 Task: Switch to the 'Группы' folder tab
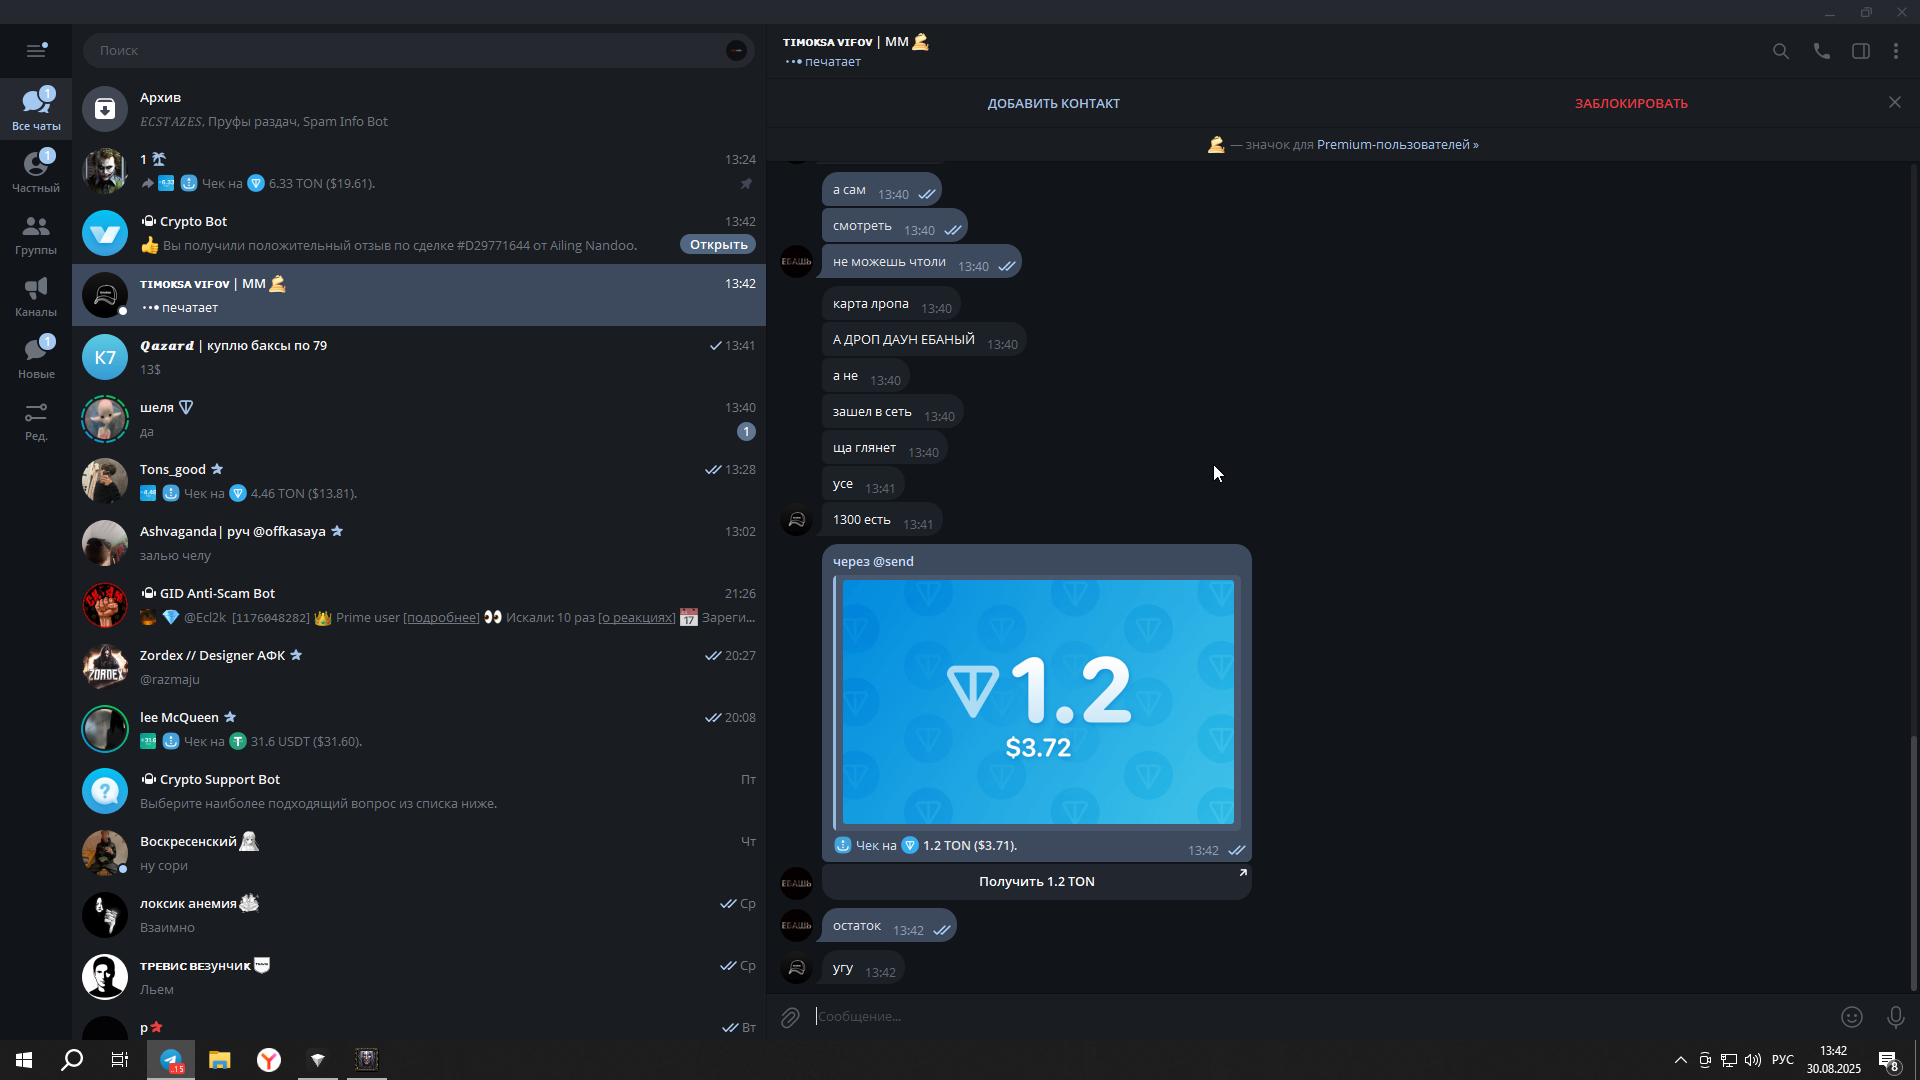click(x=36, y=233)
